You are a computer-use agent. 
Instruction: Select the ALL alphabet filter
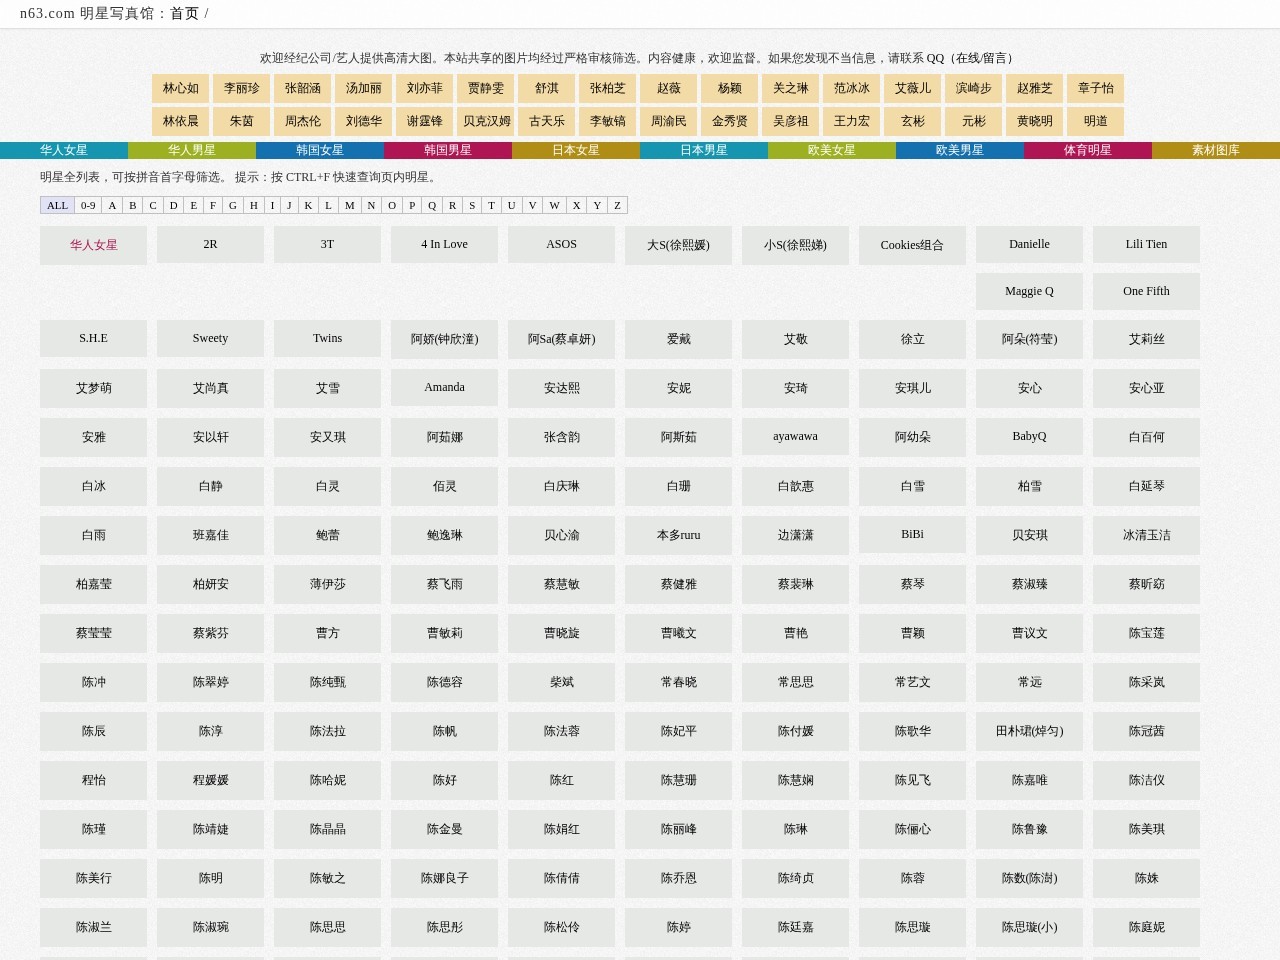coord(57,205)
